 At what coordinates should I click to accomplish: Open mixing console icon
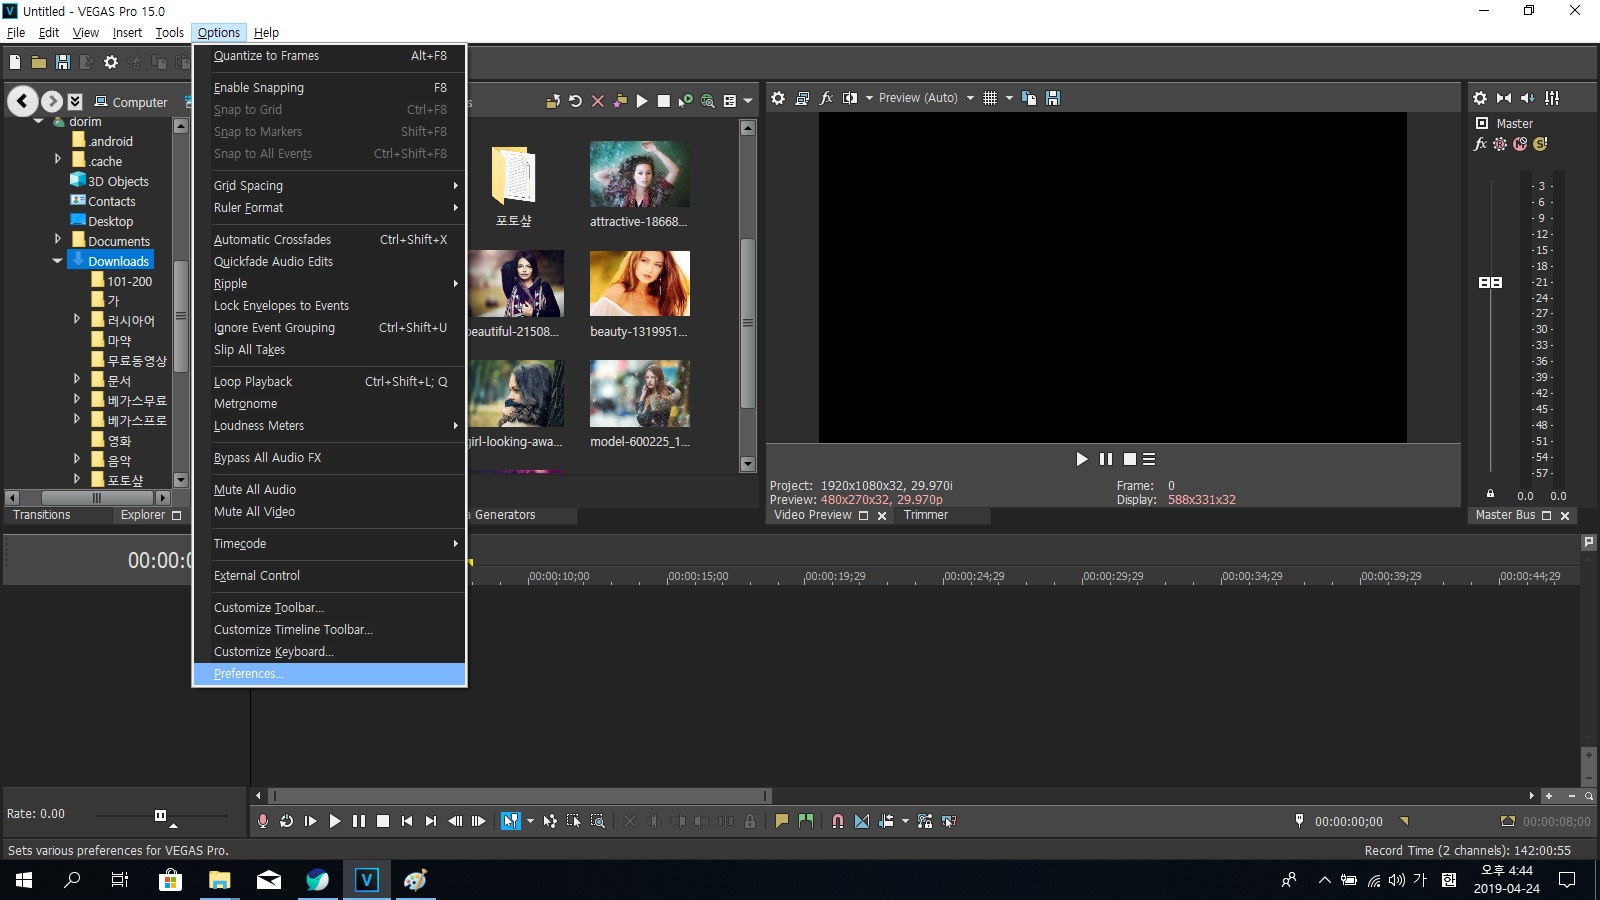click(x=1552, y=98)
